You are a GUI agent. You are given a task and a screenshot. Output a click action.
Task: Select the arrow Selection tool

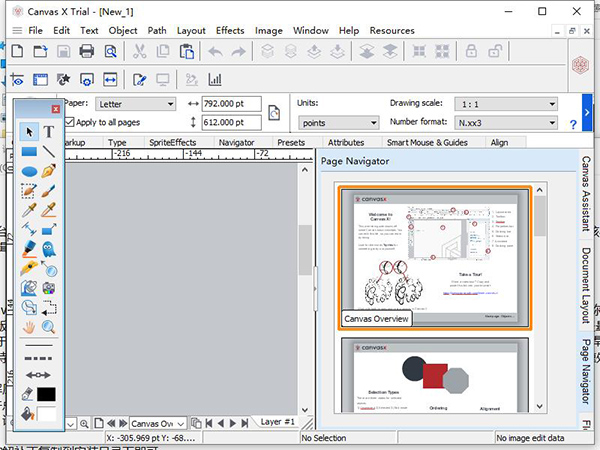pos(29,132)
